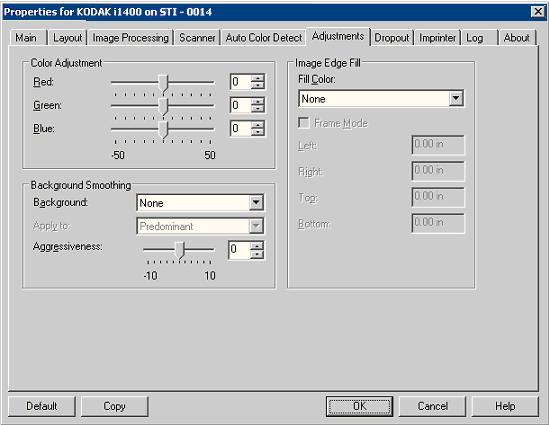Click the Blue value input field

pyautogui.click(x=241, y=128)
